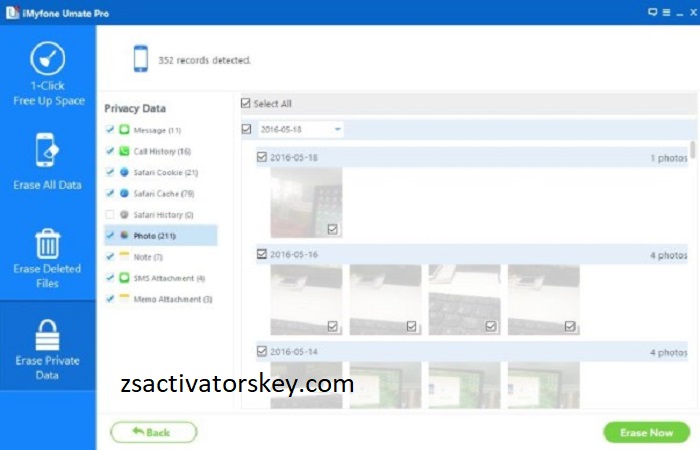
Task: Open the feedback chat icon in title bar
Action: [x=653, y=12]
